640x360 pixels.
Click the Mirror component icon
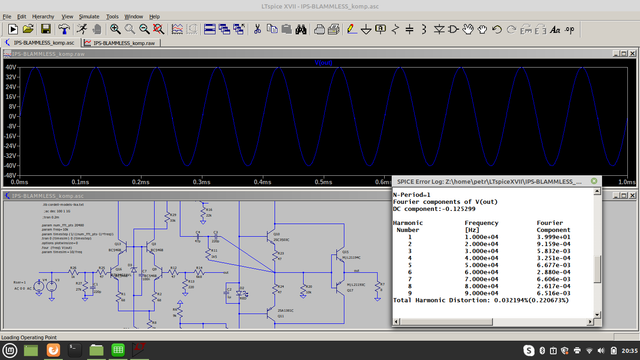[x=540, y=29]
